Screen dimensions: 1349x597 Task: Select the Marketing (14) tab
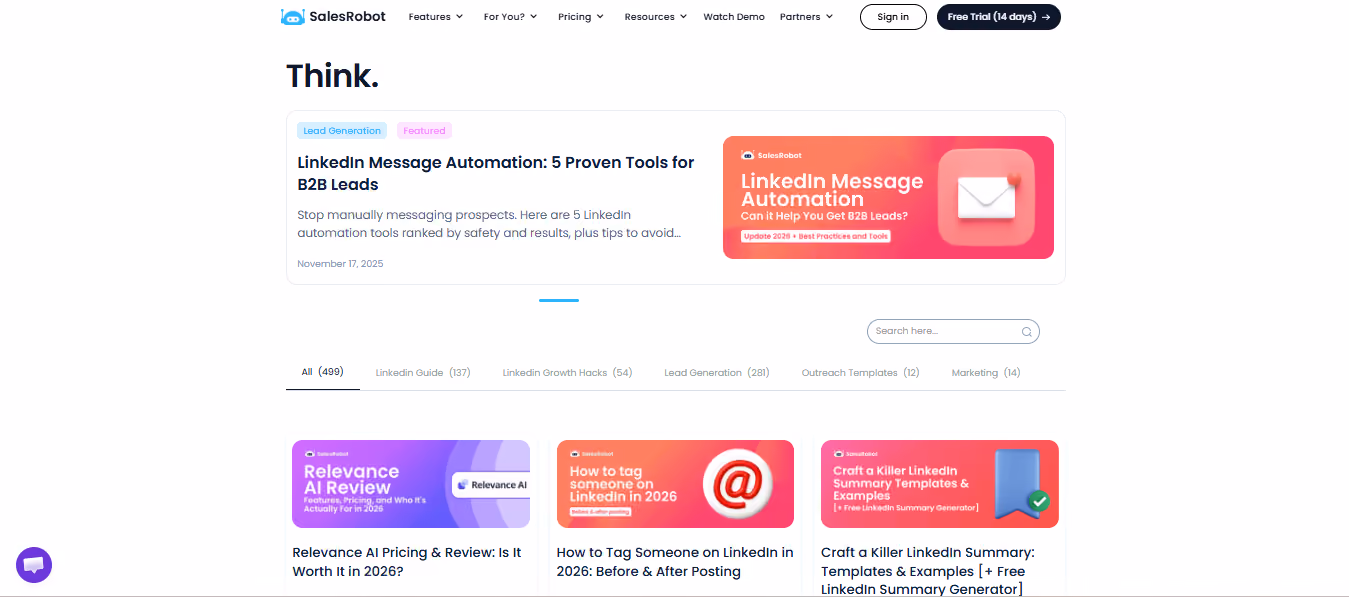(986, 372)
